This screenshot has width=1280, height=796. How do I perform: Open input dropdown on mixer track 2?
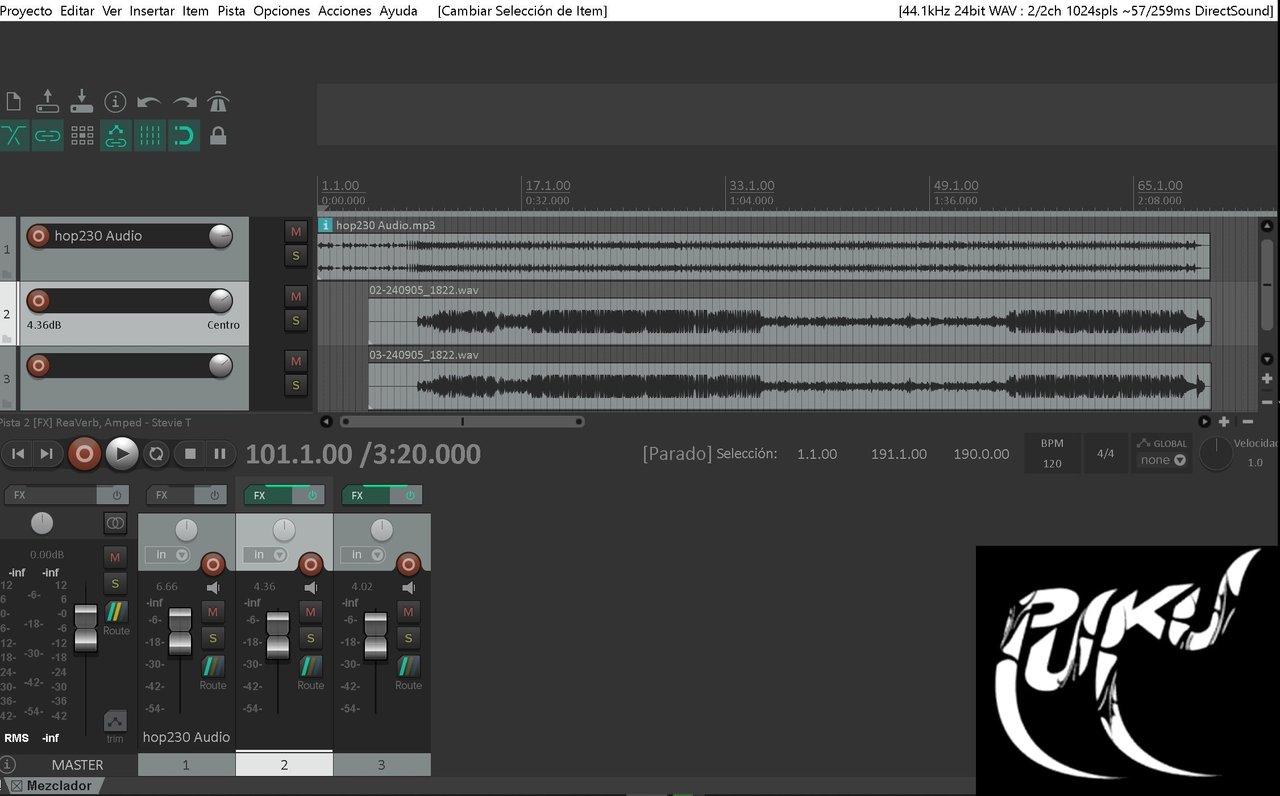265,554
